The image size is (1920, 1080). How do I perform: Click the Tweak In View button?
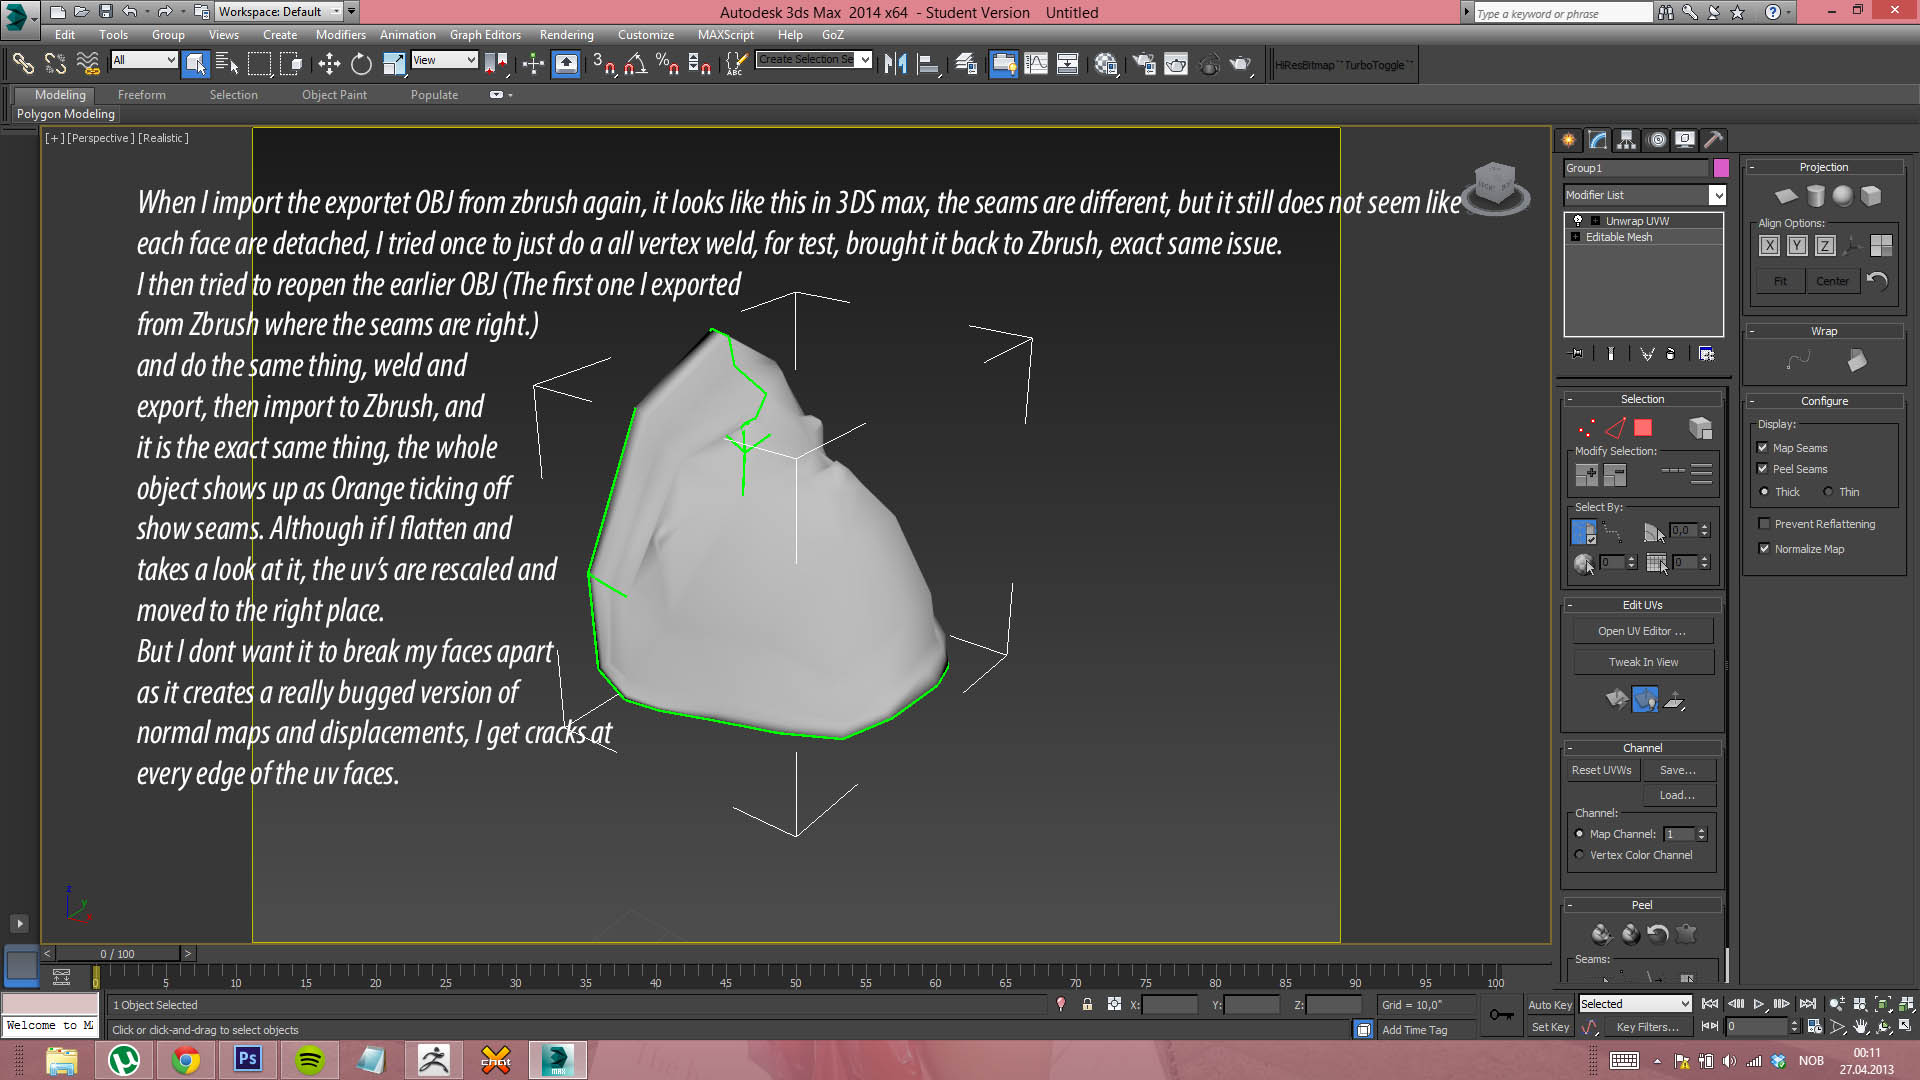(1642, 662)
